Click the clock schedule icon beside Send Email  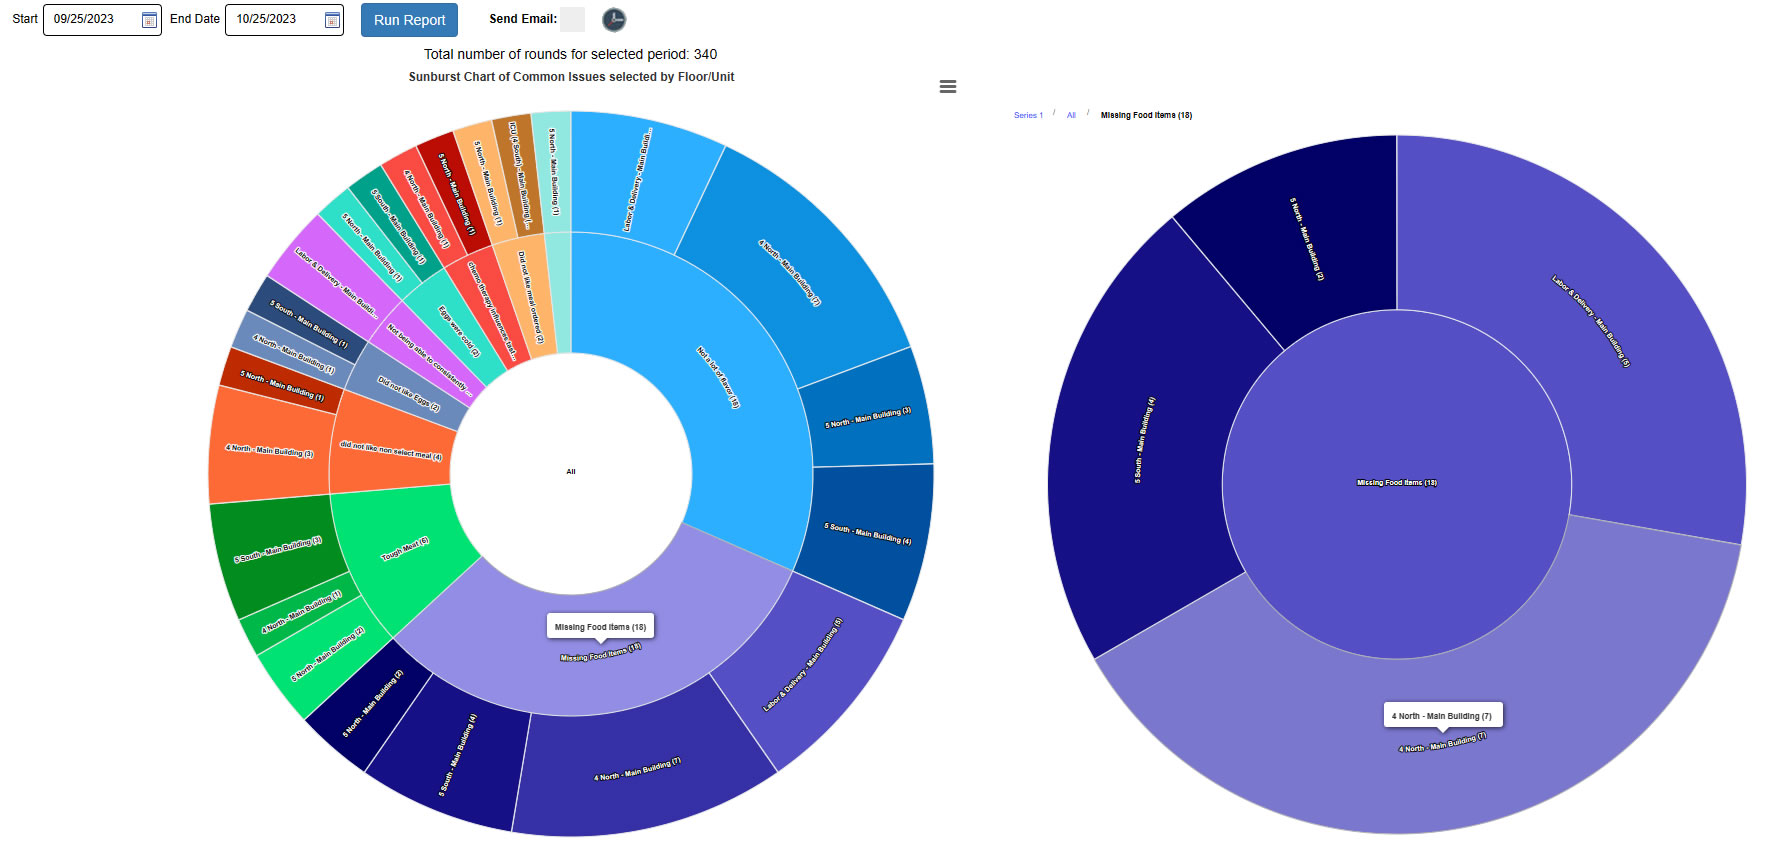pos(614,20)
